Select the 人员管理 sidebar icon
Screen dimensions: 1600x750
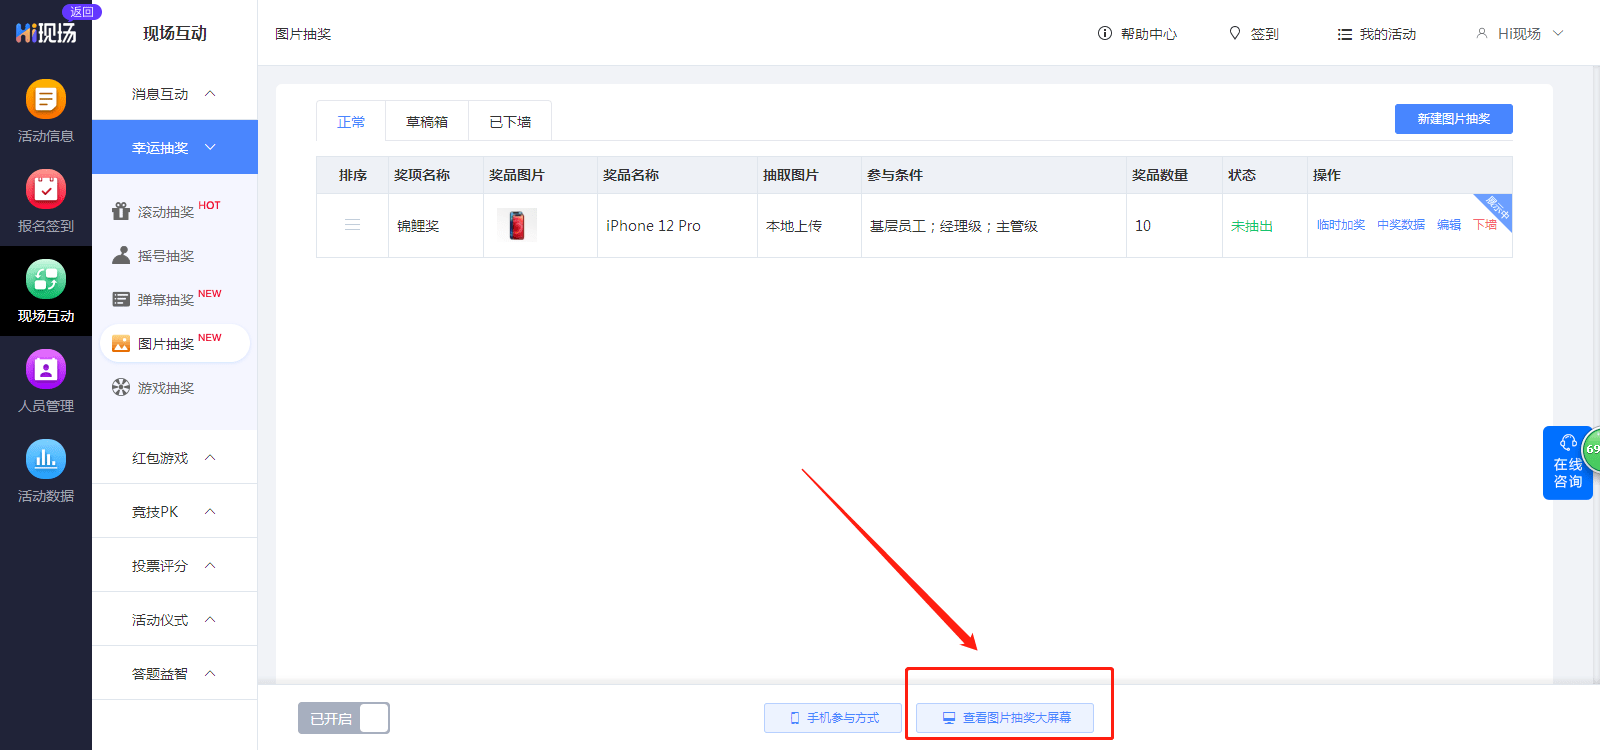pos(46,370)
